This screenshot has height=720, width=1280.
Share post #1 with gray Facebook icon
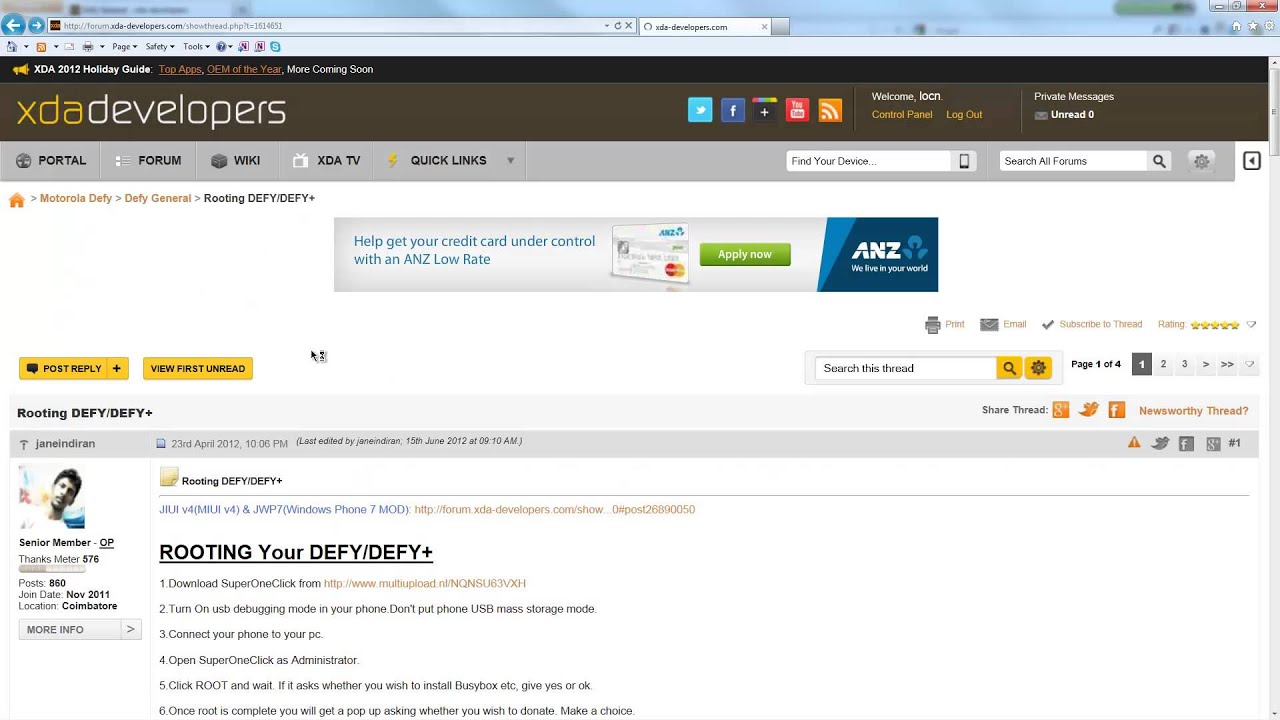click(x=1186, y=444)
